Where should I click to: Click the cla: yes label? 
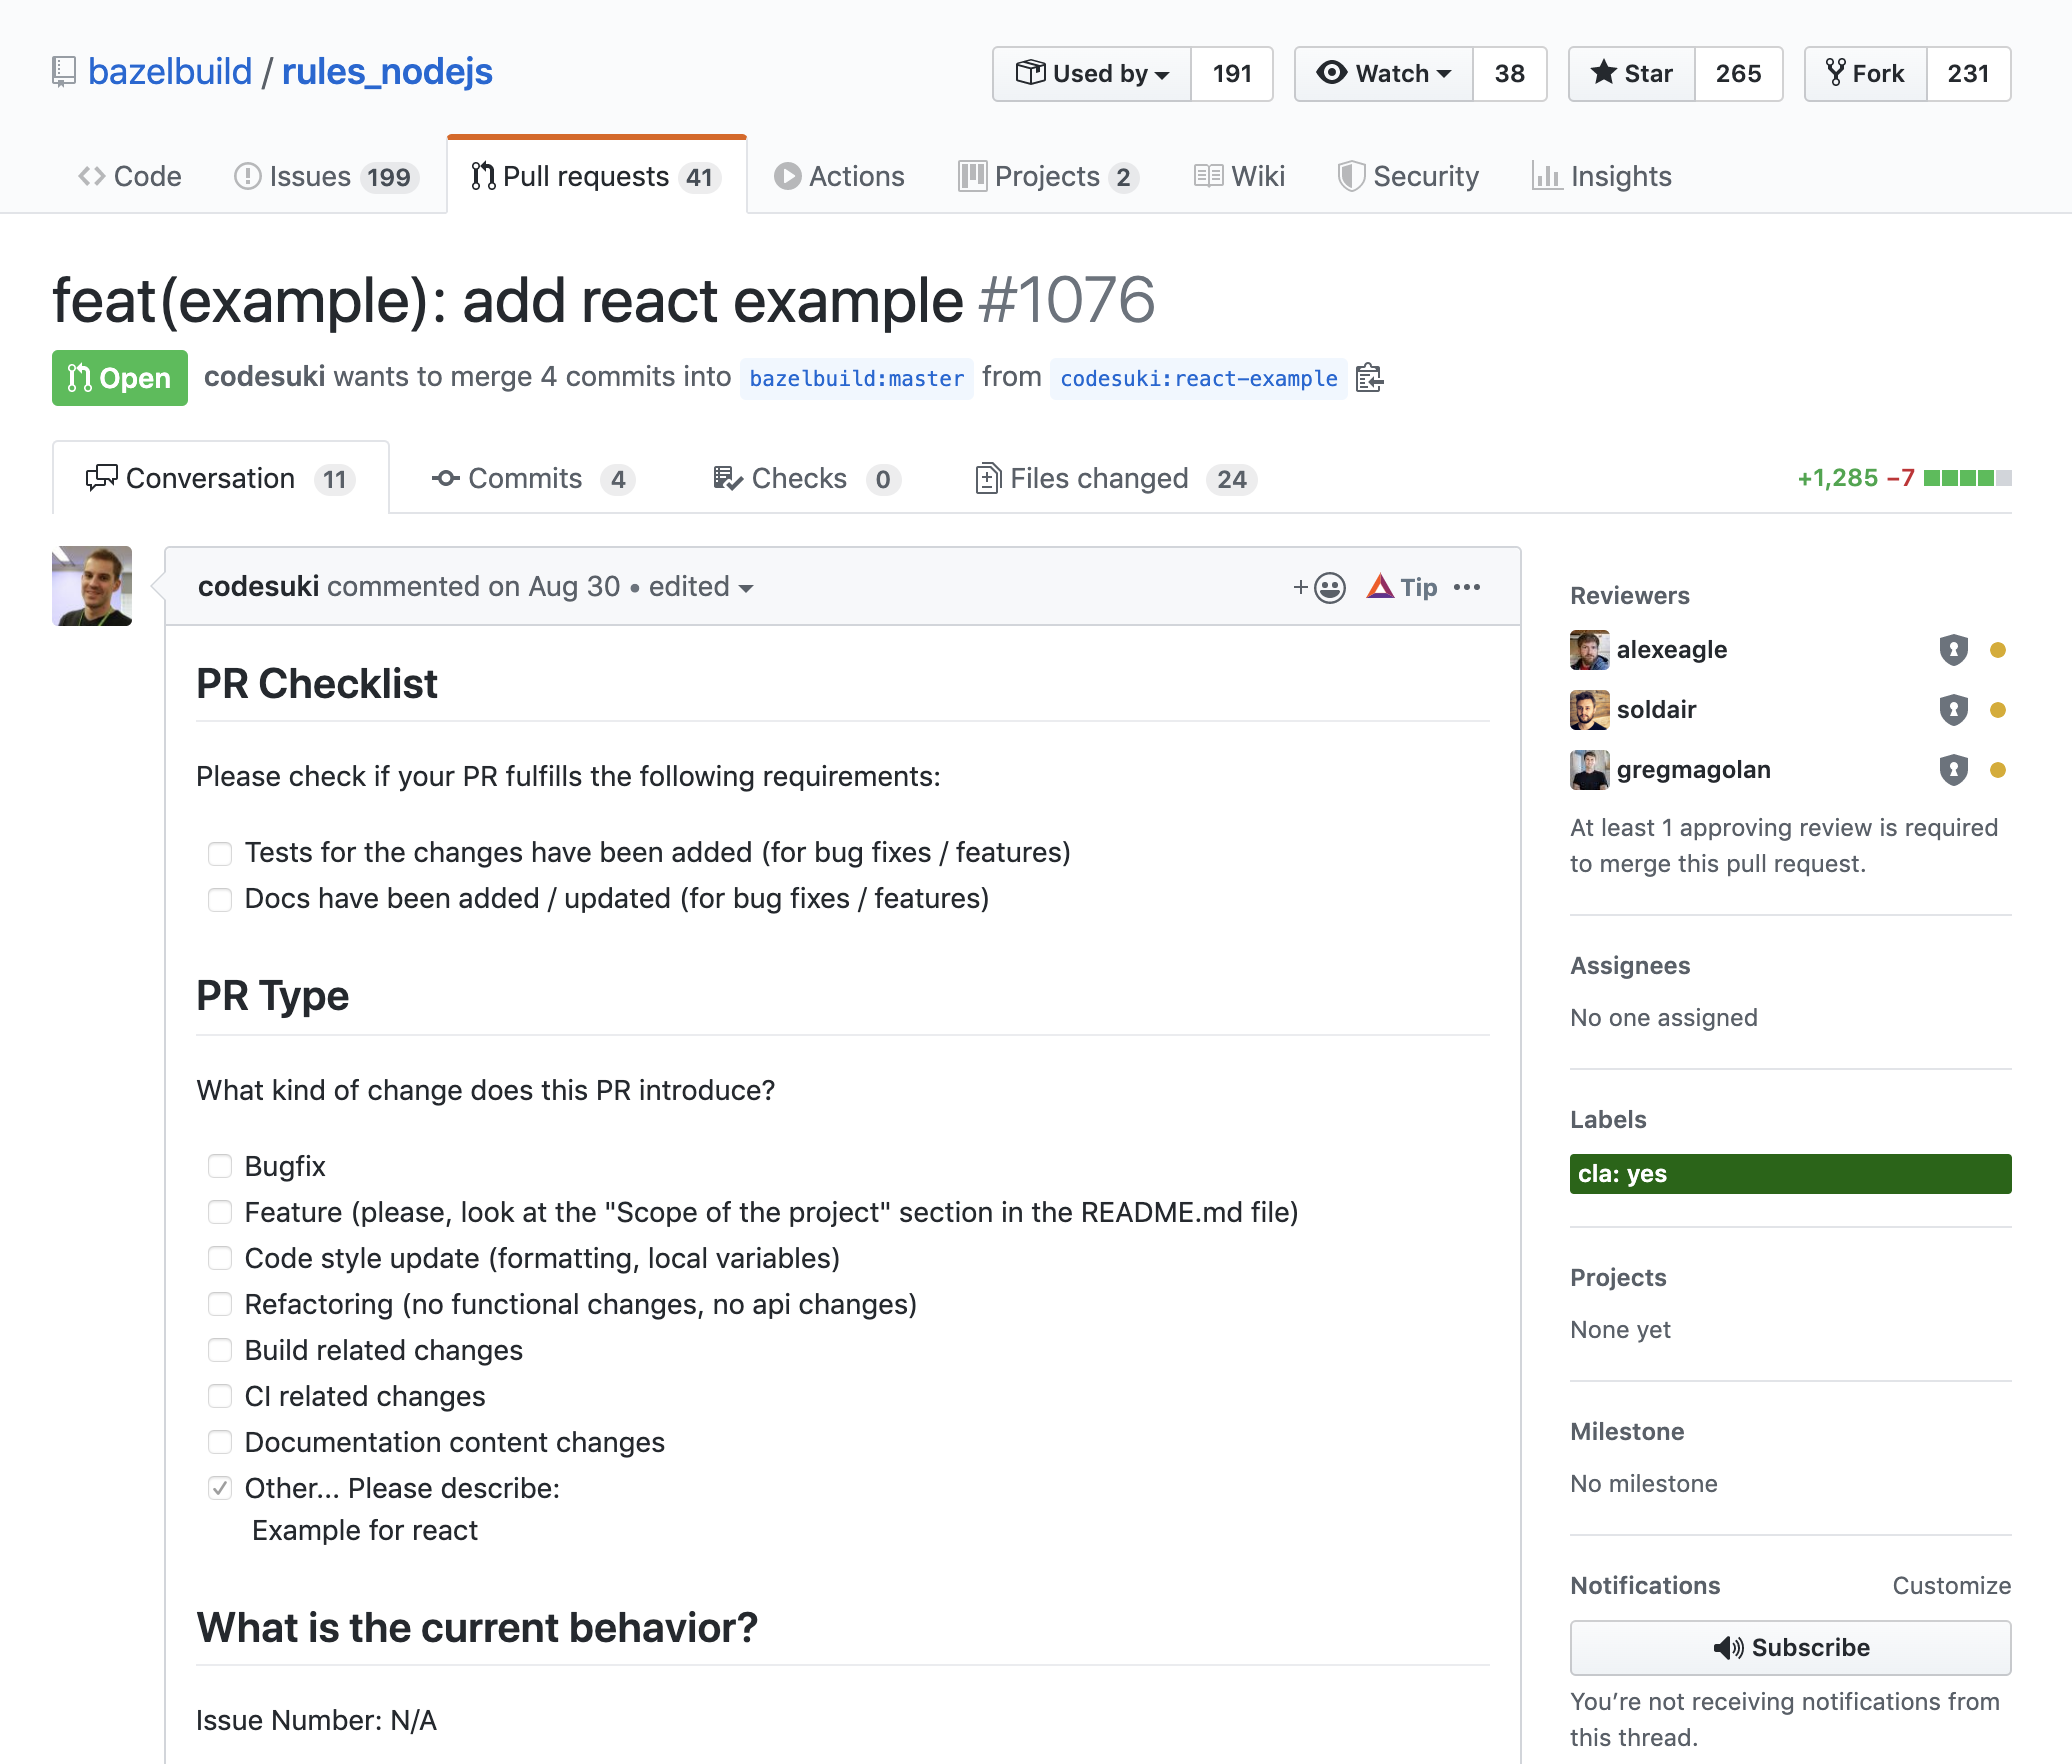pos(1790,1174)
